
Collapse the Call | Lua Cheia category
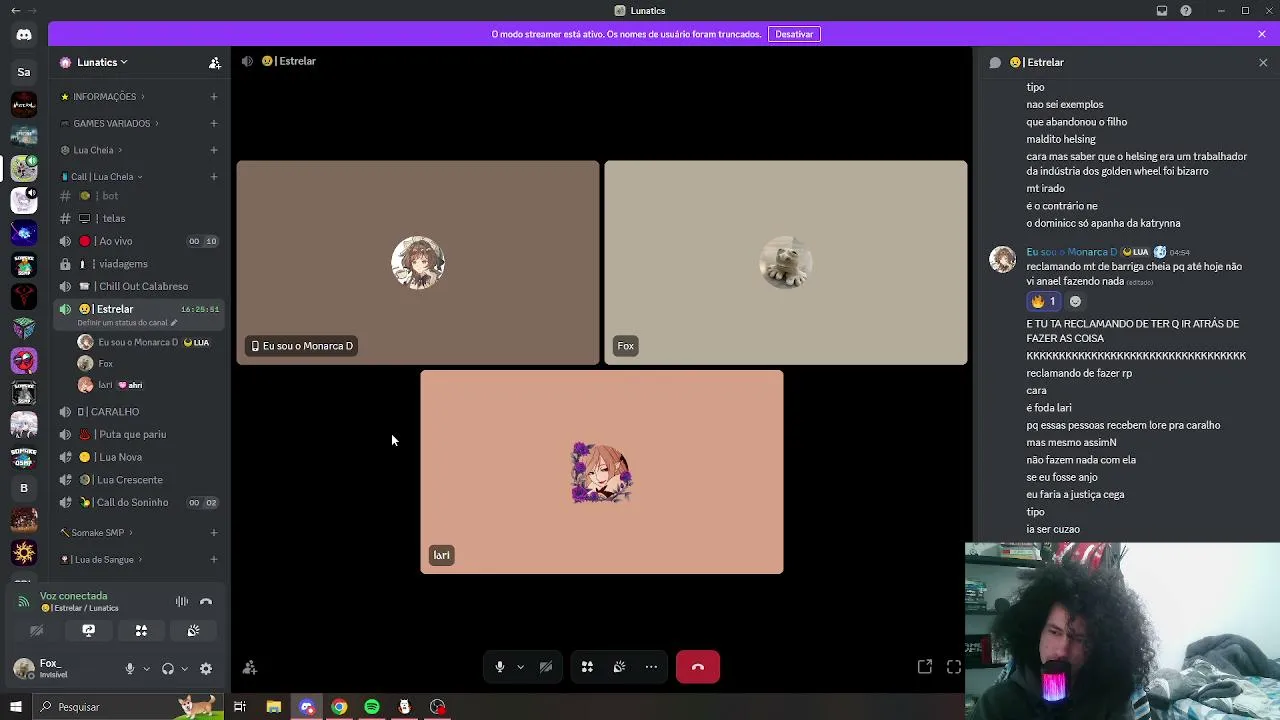coord(102,177)
